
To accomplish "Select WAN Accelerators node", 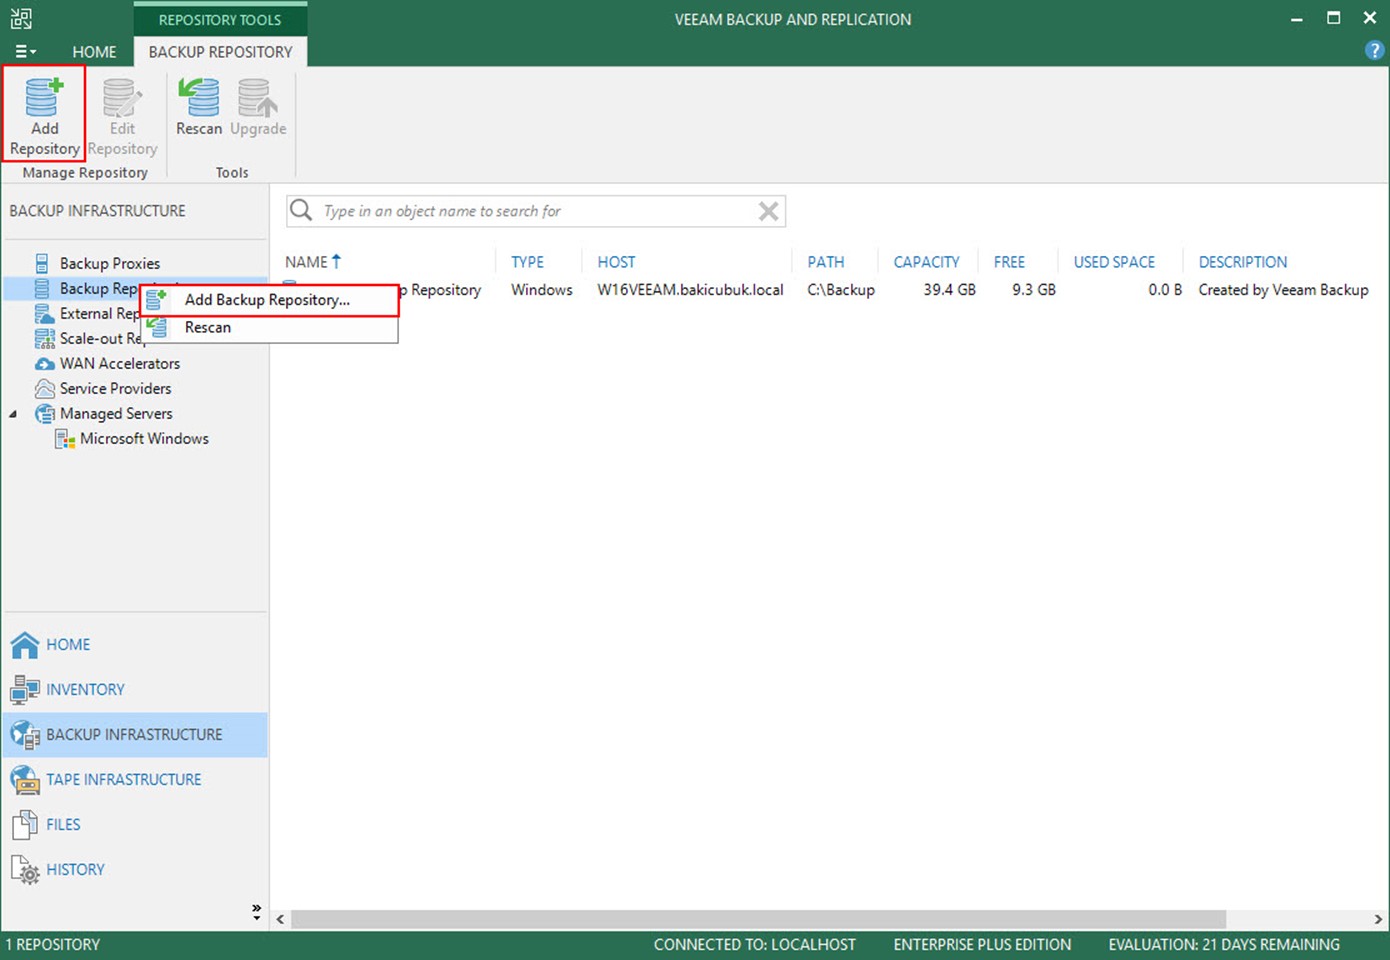I will click(x=119, y=363).
